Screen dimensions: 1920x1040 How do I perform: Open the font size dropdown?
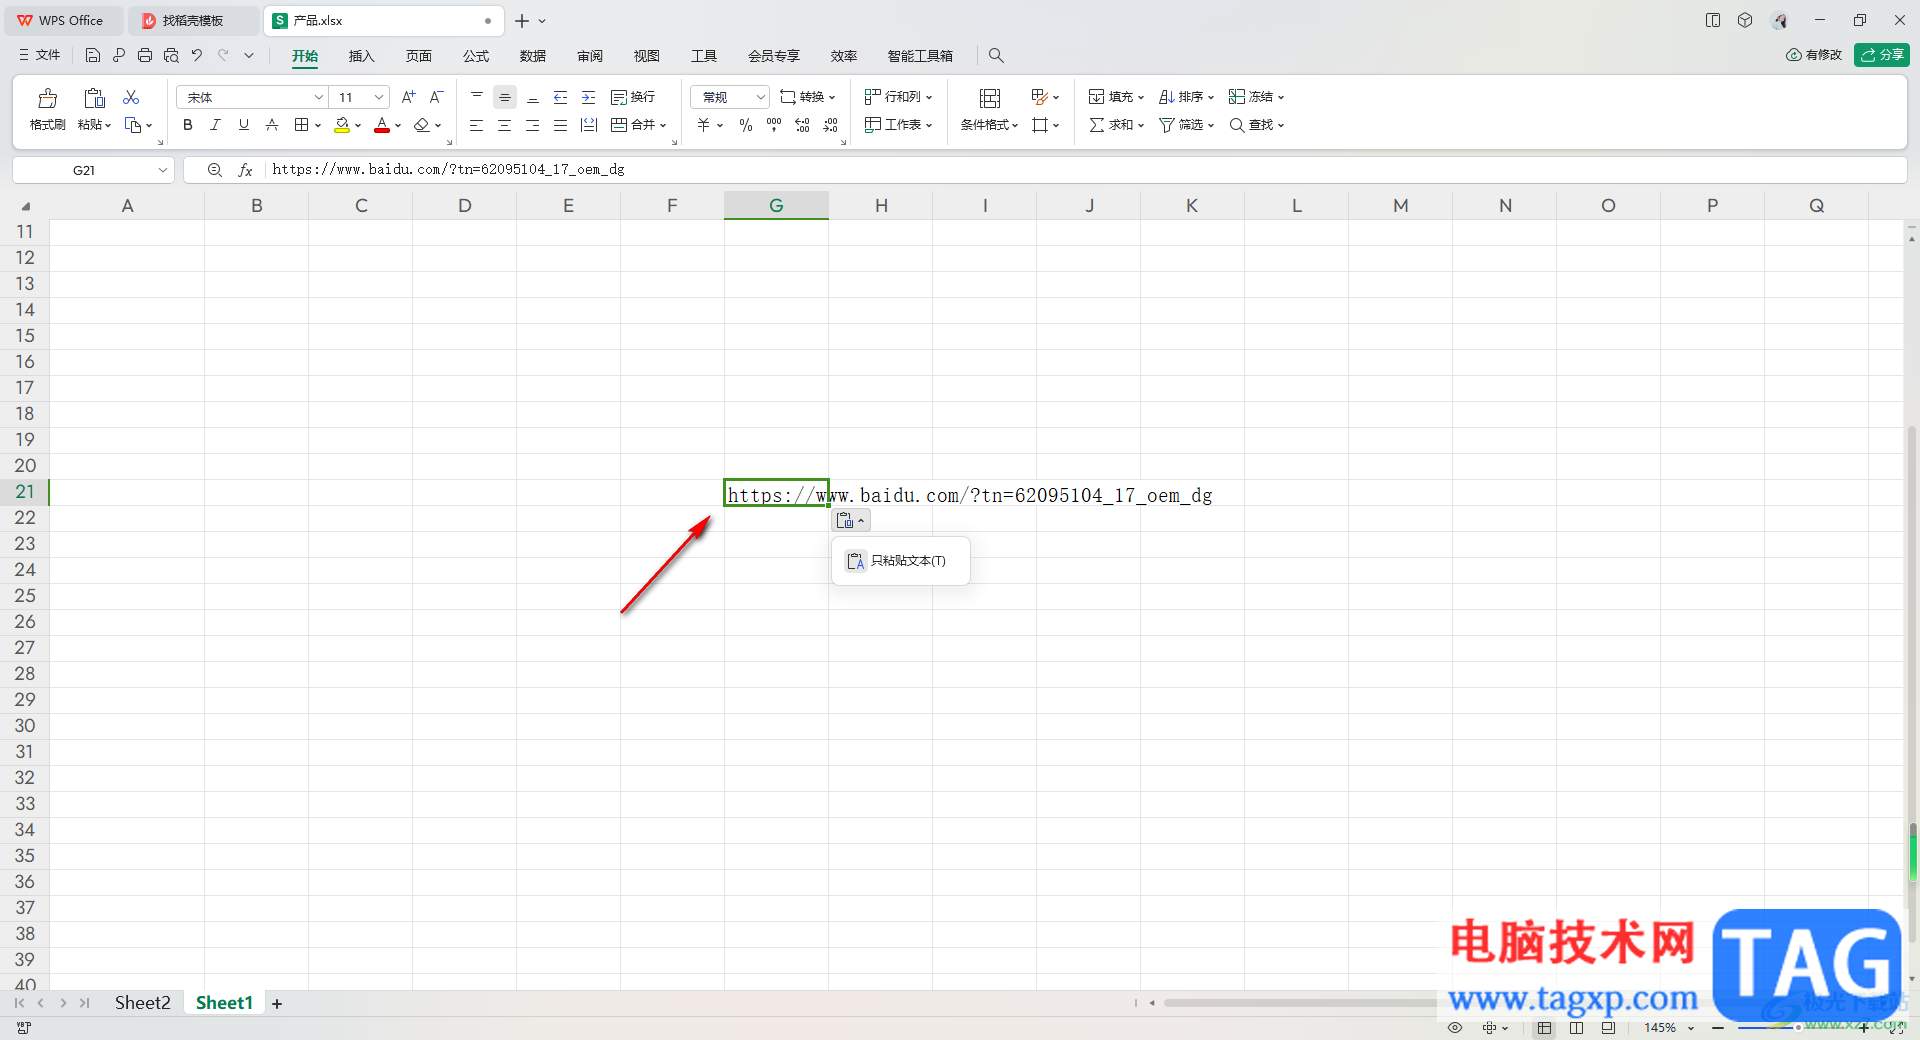379,97
